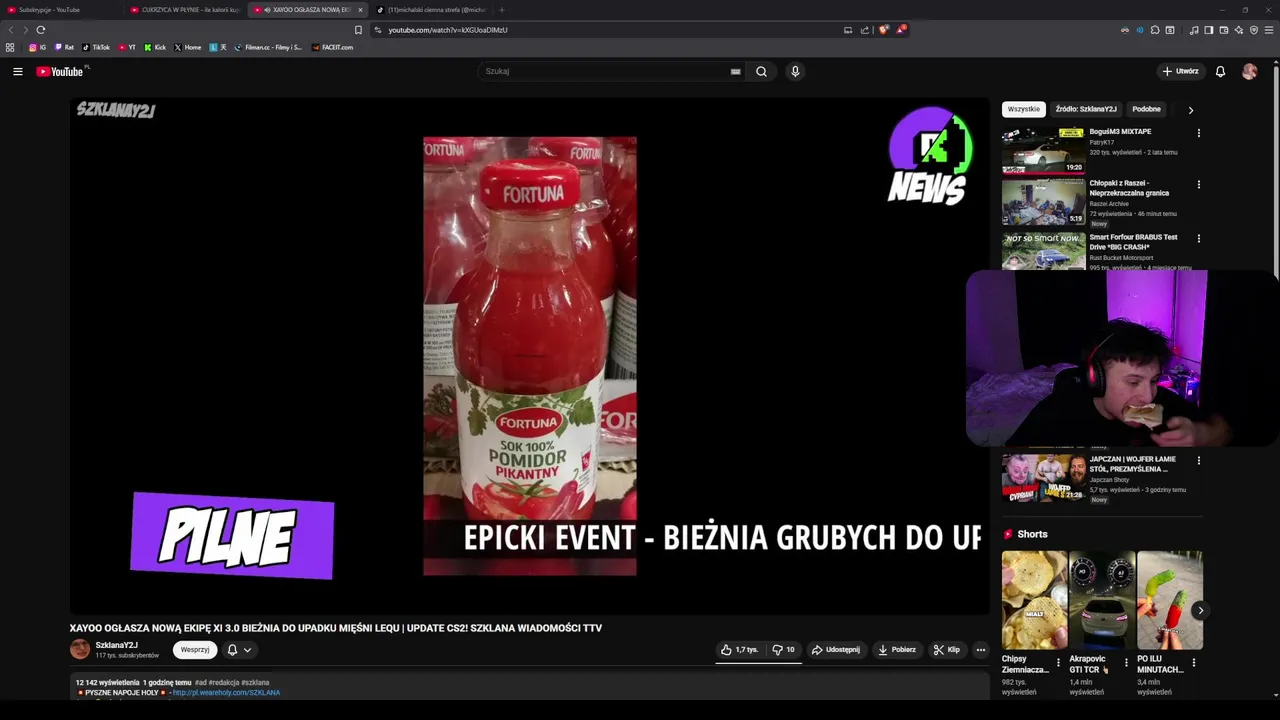Click the video player area
The image size is (1280, 720).
pos(529,355)
